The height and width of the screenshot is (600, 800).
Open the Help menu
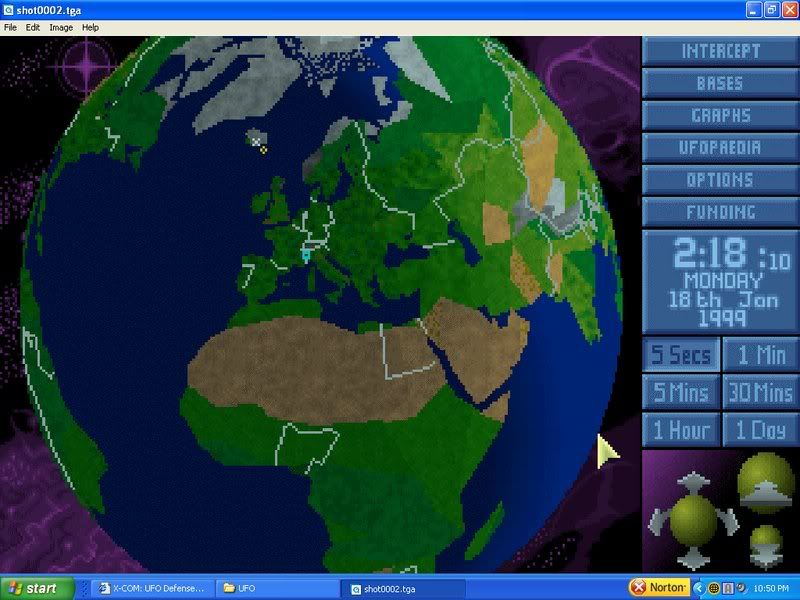coord(90,28)
